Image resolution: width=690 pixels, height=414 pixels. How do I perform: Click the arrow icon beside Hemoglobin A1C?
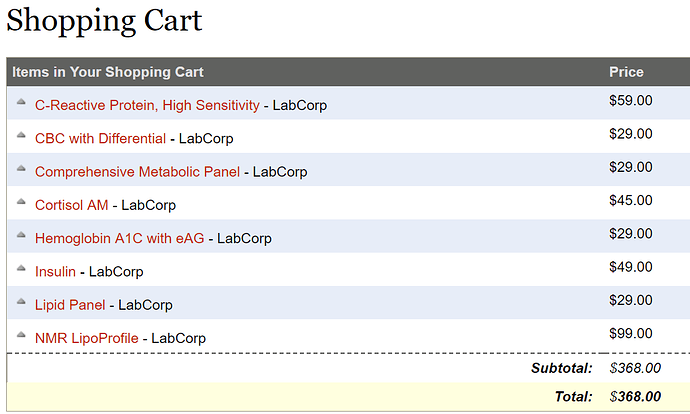pyautogui.click(x=21, y=235)
